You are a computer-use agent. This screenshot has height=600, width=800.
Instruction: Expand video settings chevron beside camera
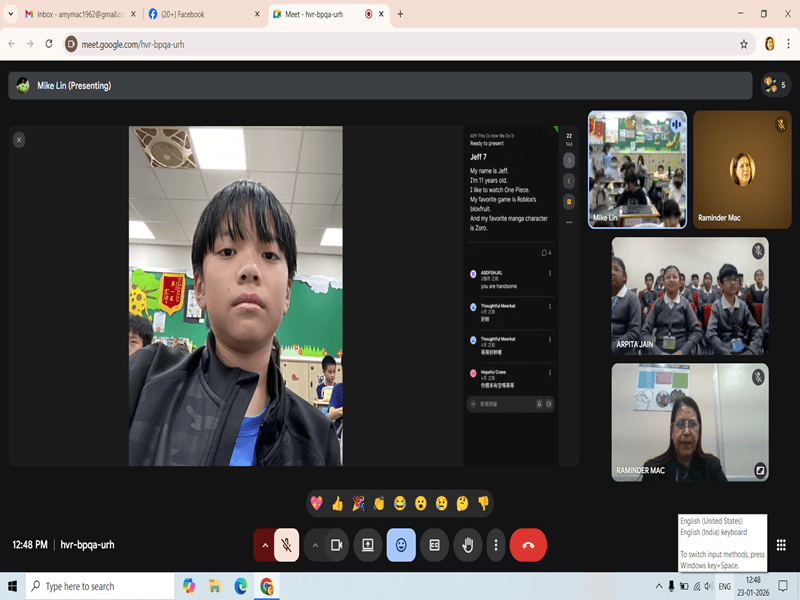coord(315,545)
